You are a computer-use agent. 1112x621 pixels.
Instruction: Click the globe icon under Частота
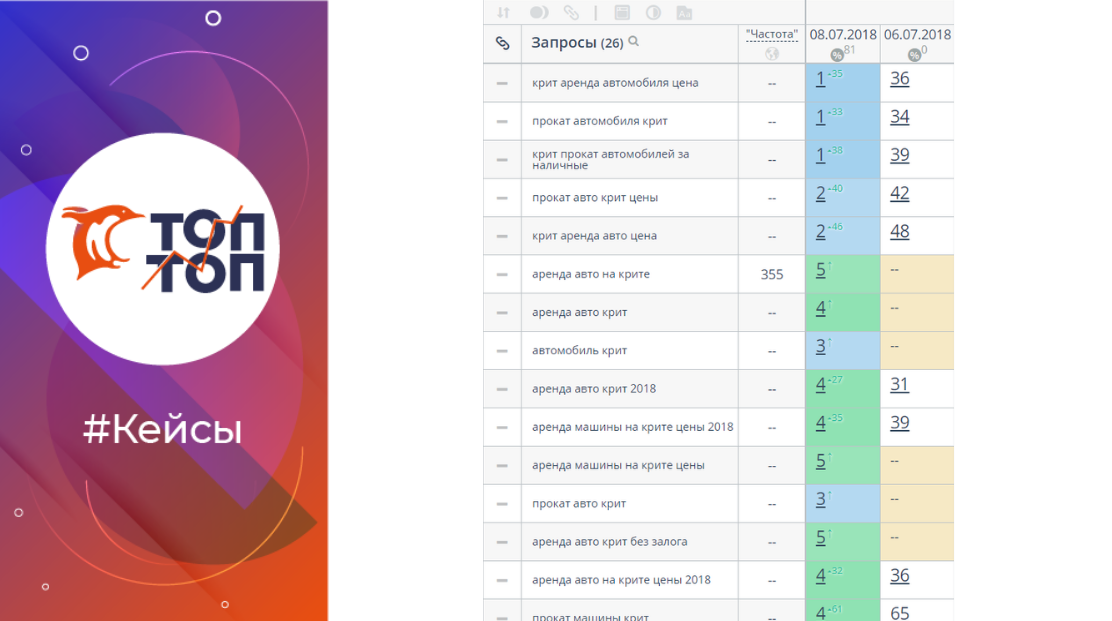pyautogui.click(x=772, y=54)
